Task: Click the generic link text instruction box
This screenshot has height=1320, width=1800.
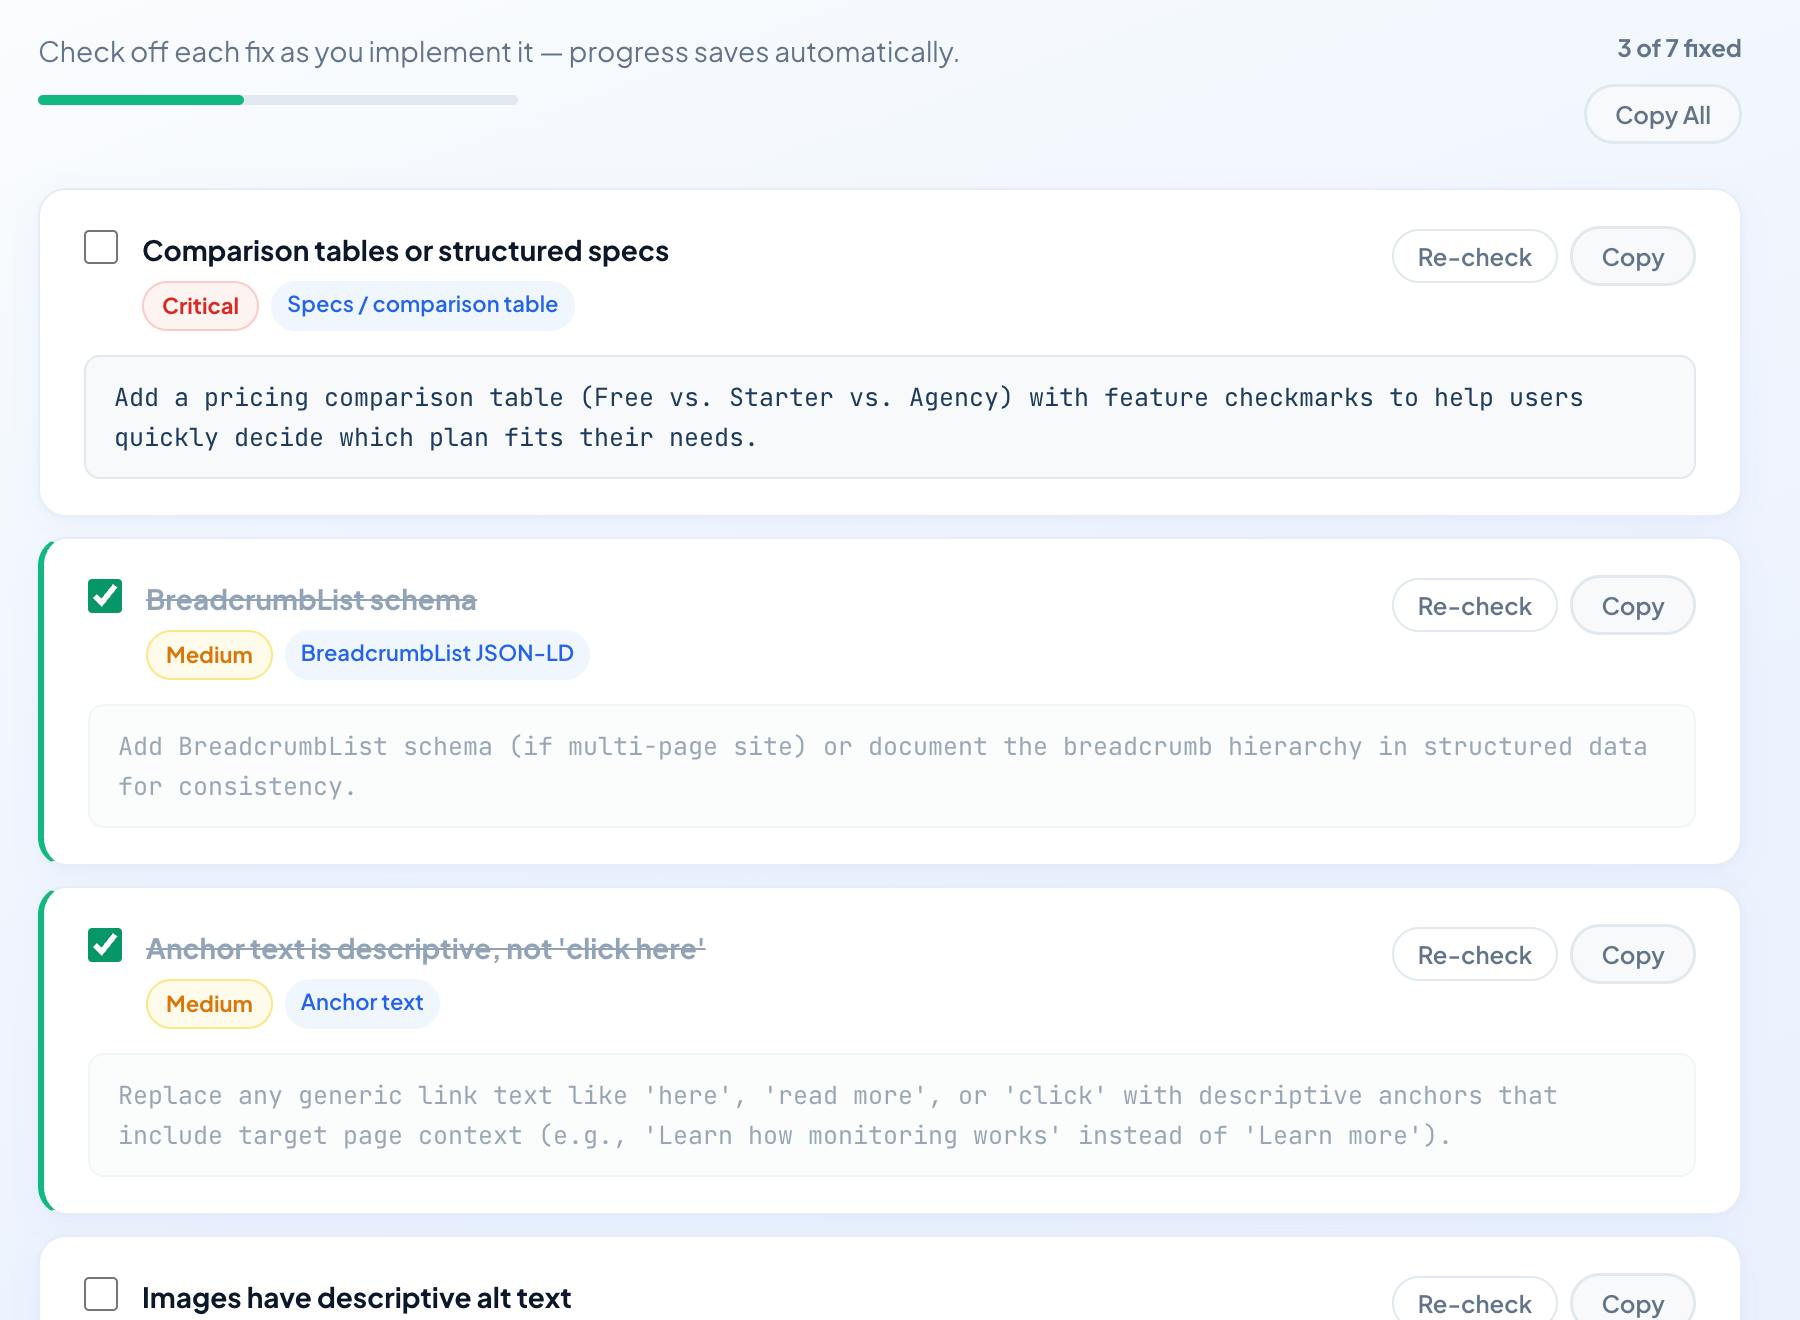Action: [892, 1115]
